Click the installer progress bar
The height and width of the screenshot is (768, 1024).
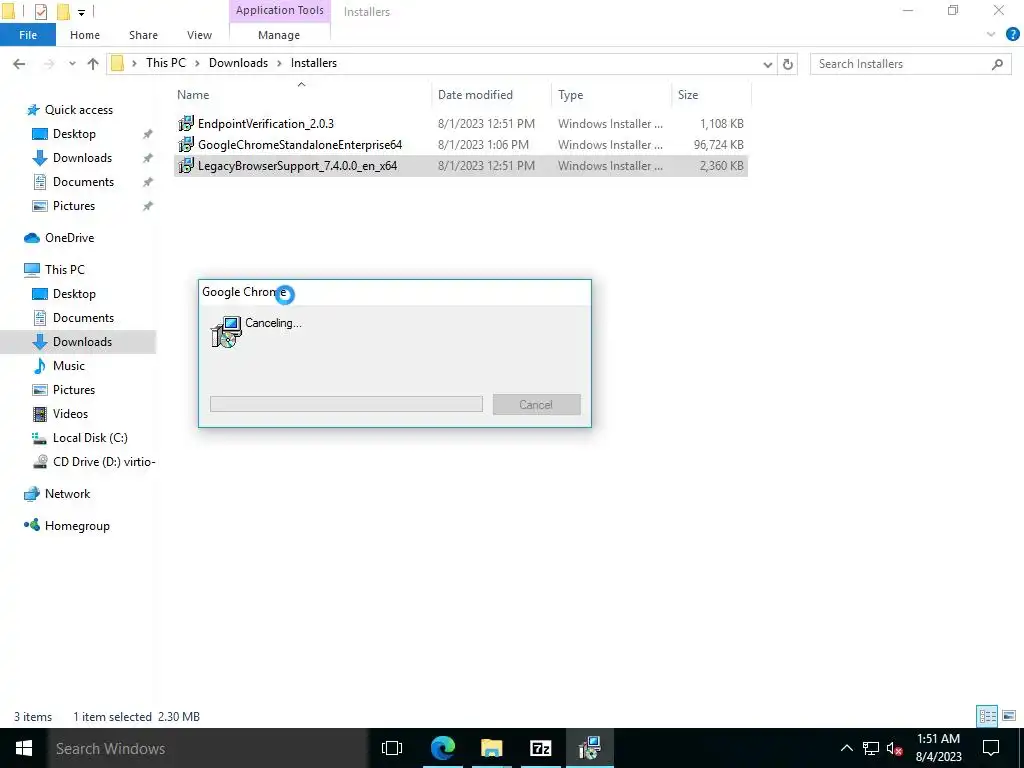pyautogui.click(x=346, y=404)
